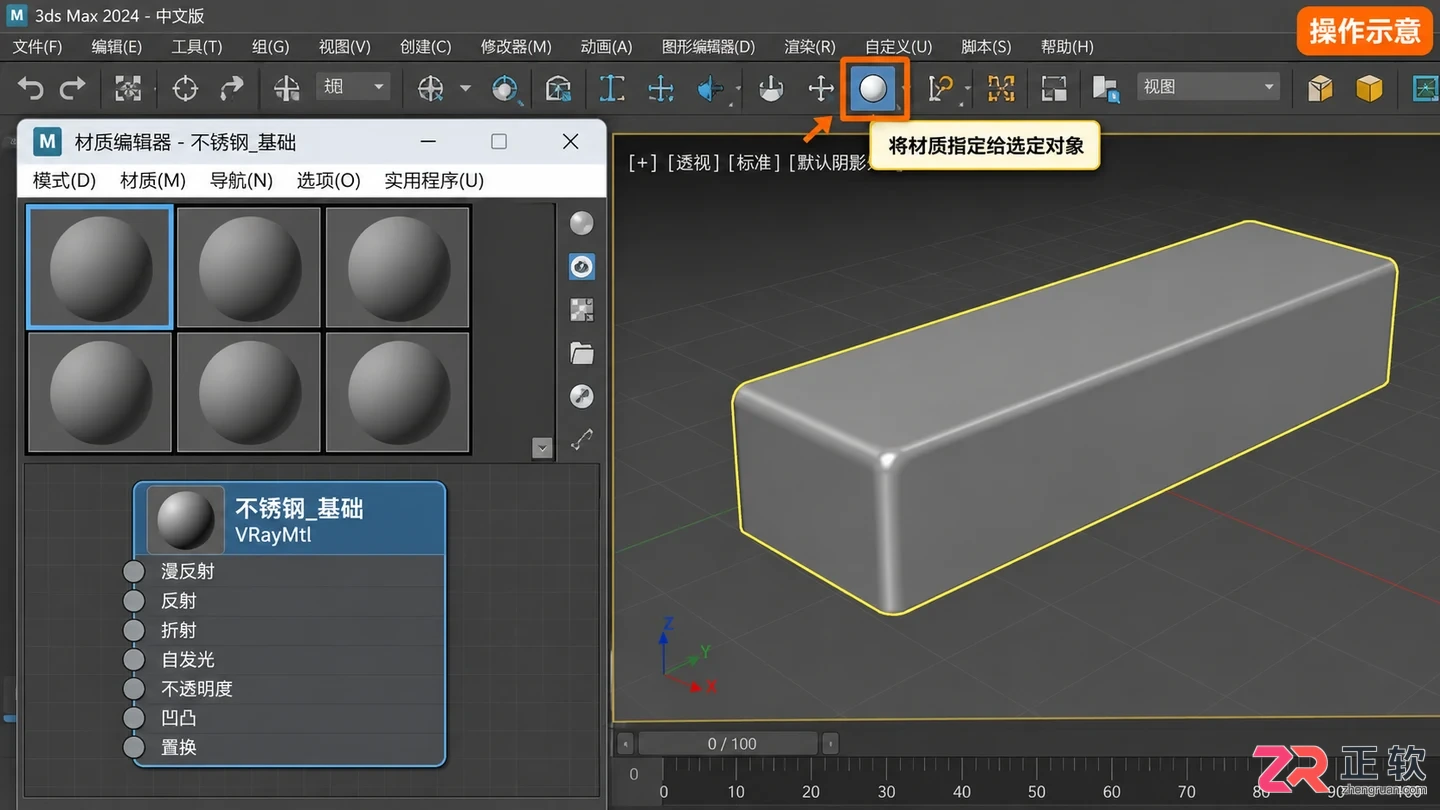Click the light orange cube icon
This screenshot has height=810, width=1440.
[x=1321, y=89]
